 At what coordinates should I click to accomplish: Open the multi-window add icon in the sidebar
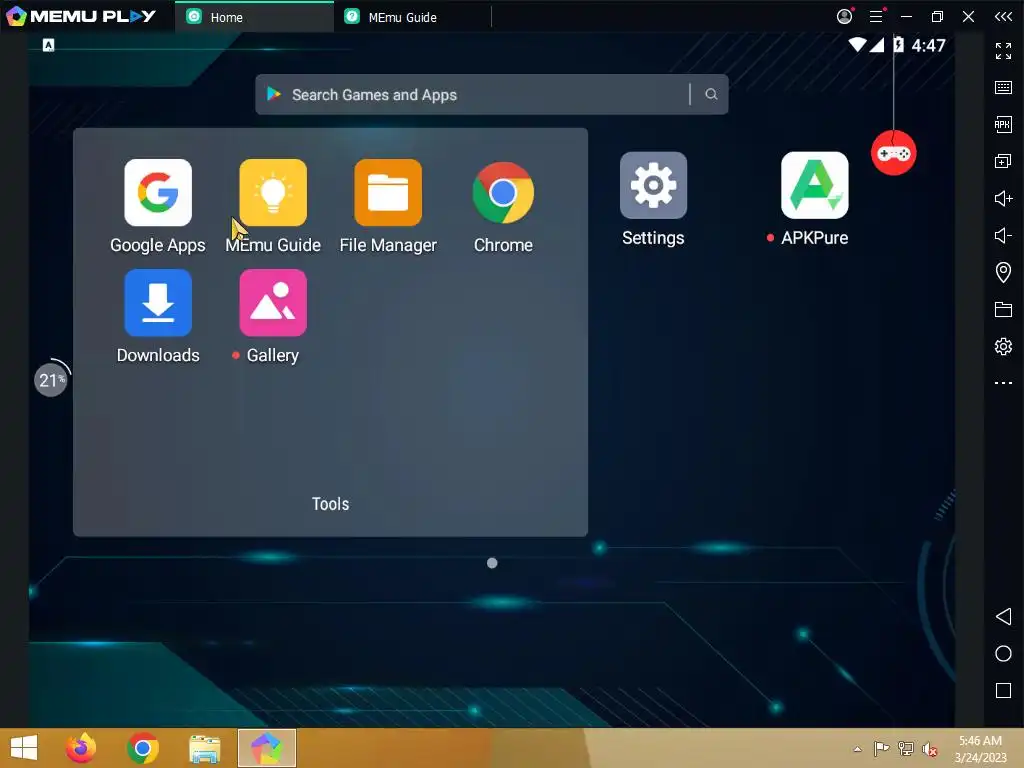click(1003, 161)
